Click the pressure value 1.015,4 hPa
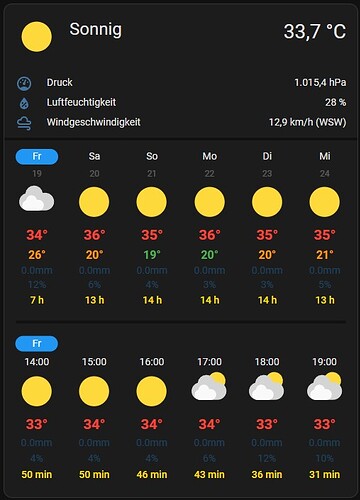Screen dimensions: 360x500 [320, 82]
